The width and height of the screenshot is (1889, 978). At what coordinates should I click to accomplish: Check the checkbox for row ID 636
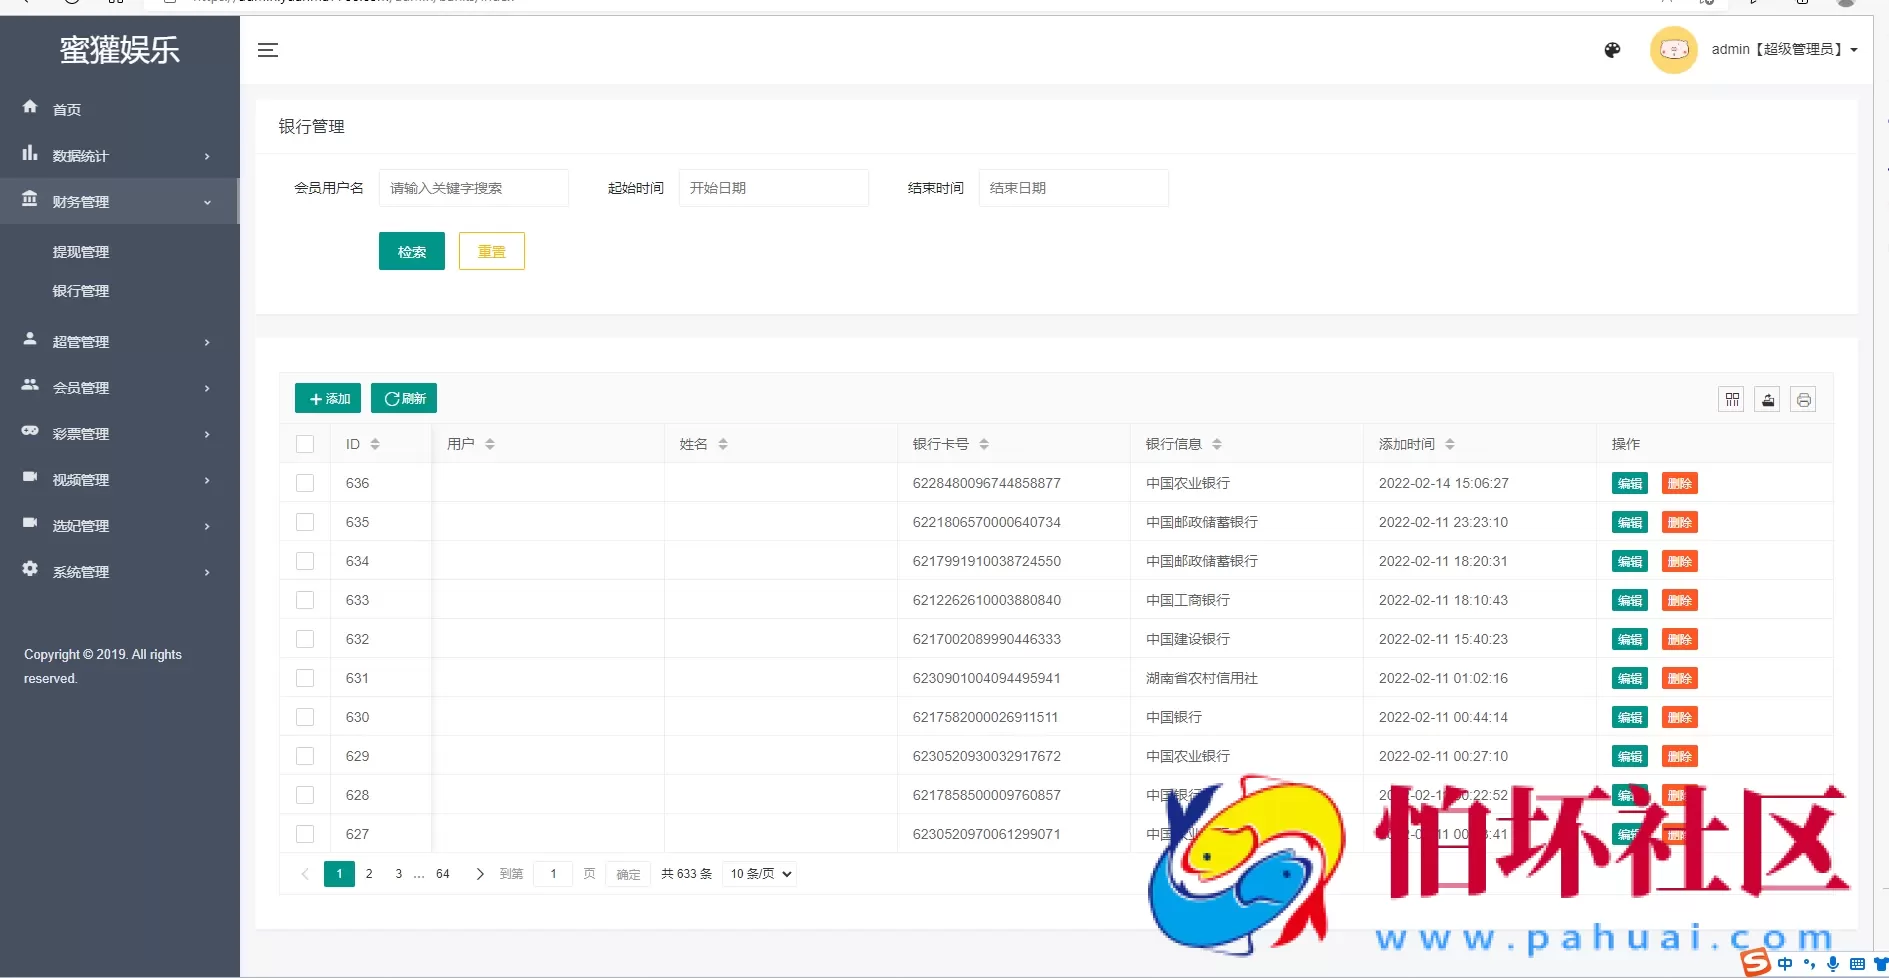[x=305, y=482]
